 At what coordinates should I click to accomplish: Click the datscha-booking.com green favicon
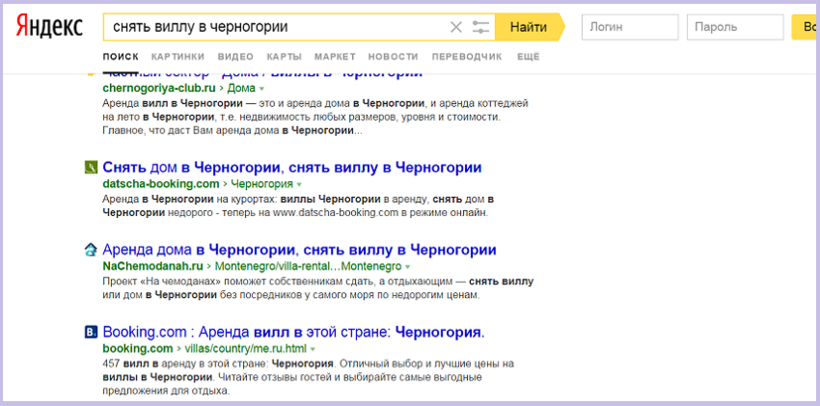tap(91, 167)
